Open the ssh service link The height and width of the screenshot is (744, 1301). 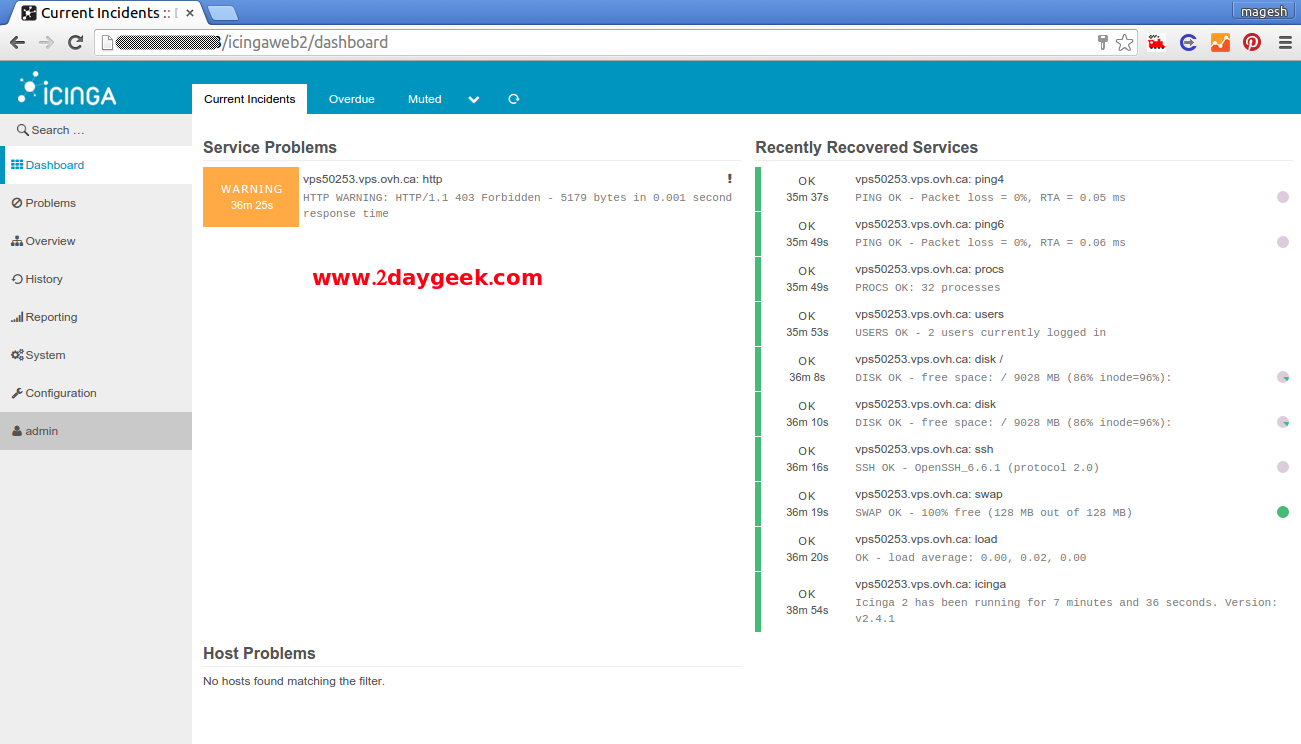(924, 449)
